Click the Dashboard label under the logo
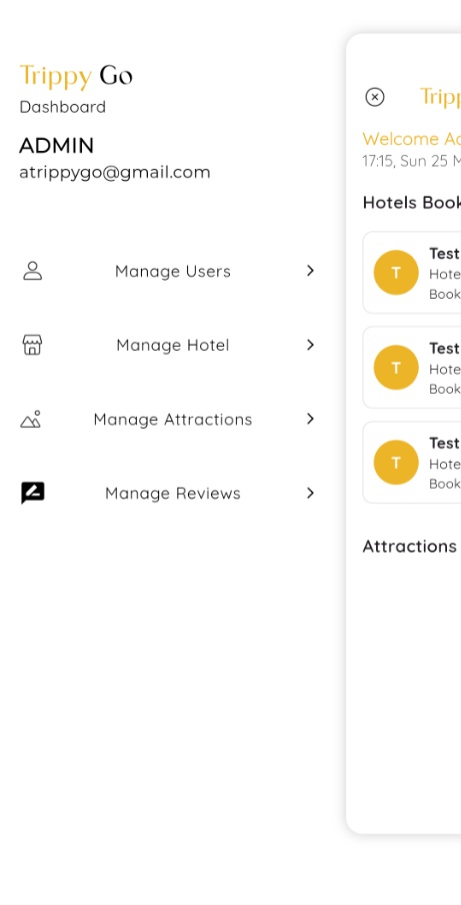The width and height of the screenshot is (461, 905). pyautogui.click(x=62, y=107)
